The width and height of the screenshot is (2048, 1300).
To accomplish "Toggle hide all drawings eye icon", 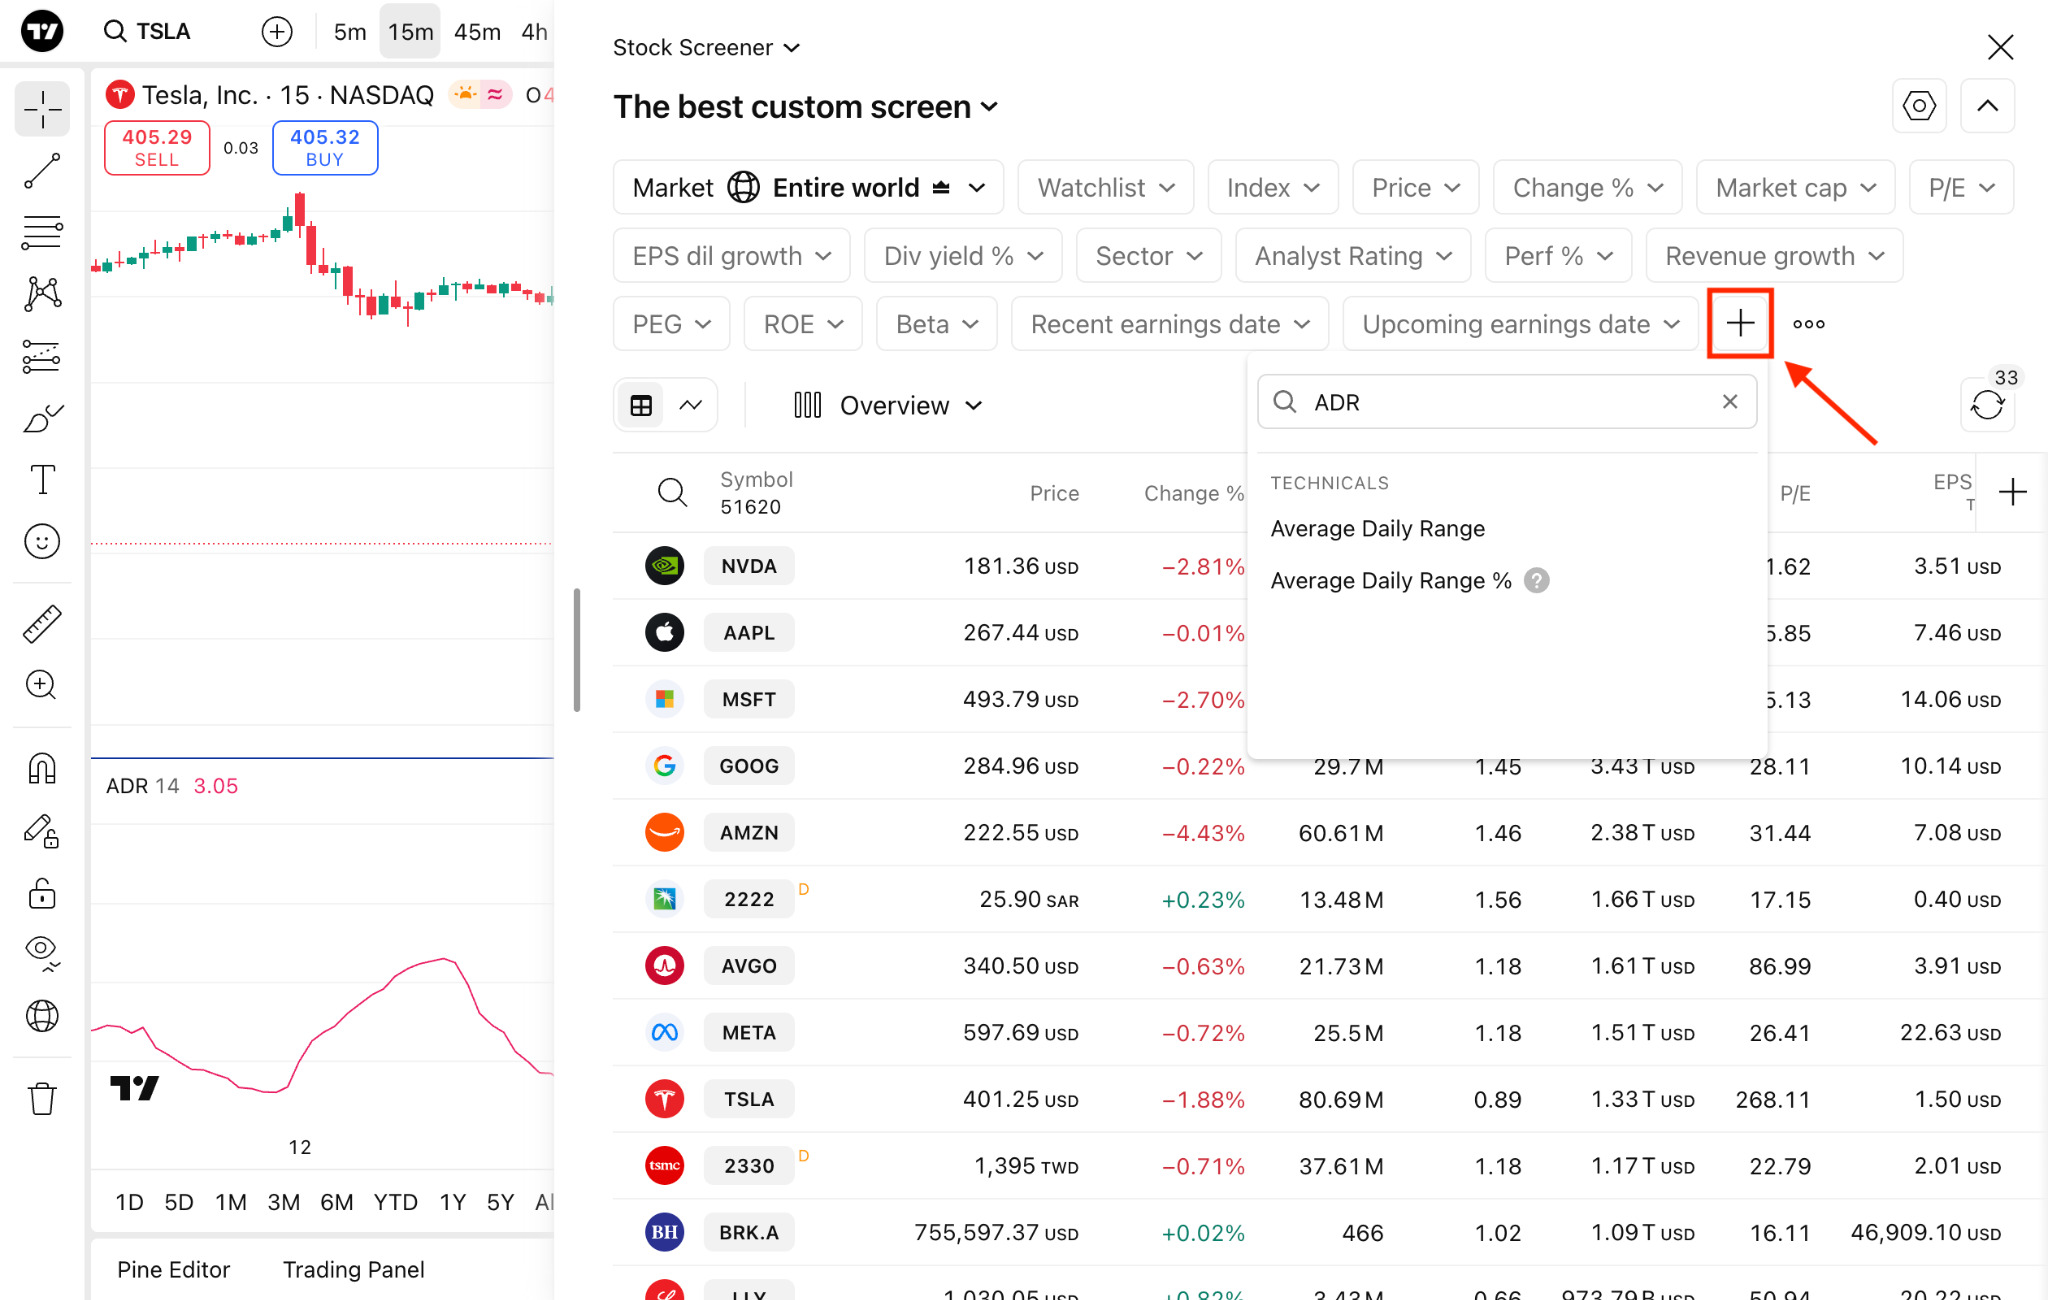I will [x=42, y=952].
